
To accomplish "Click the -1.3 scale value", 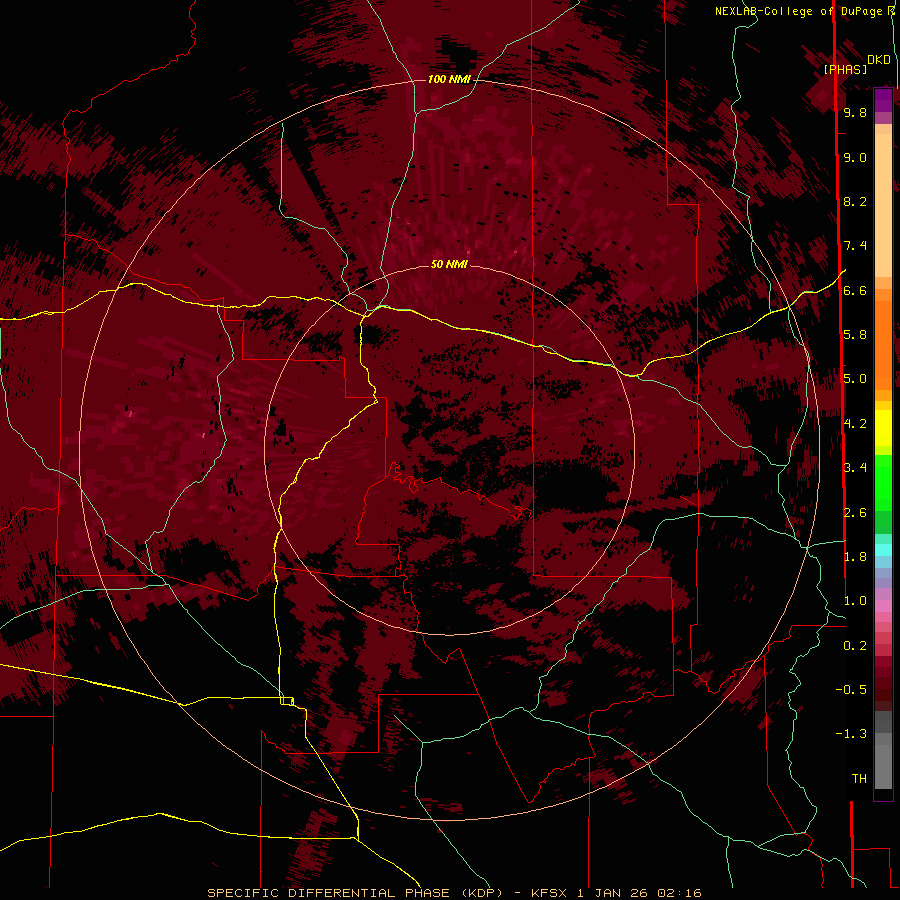I will [x=851, y=734].
